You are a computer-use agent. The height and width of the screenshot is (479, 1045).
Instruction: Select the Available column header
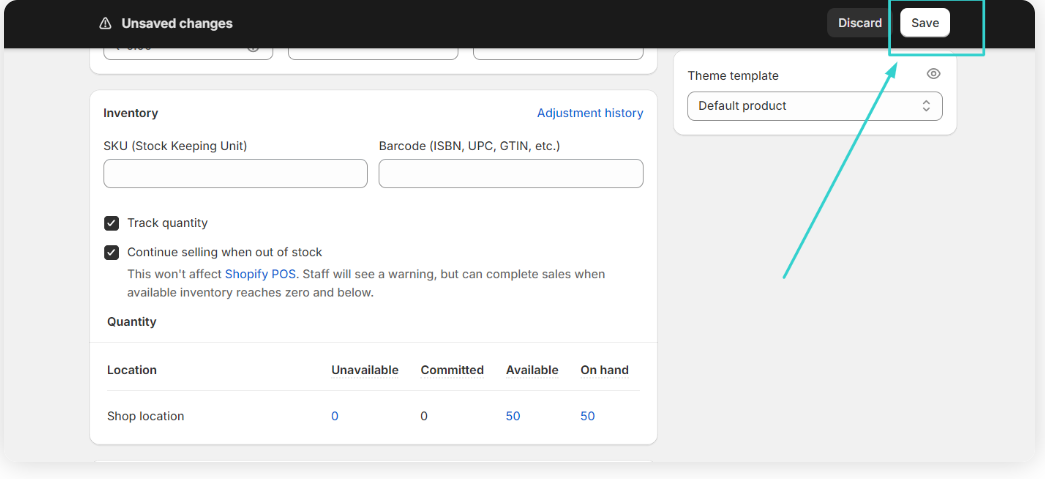(x=531, y=370)
